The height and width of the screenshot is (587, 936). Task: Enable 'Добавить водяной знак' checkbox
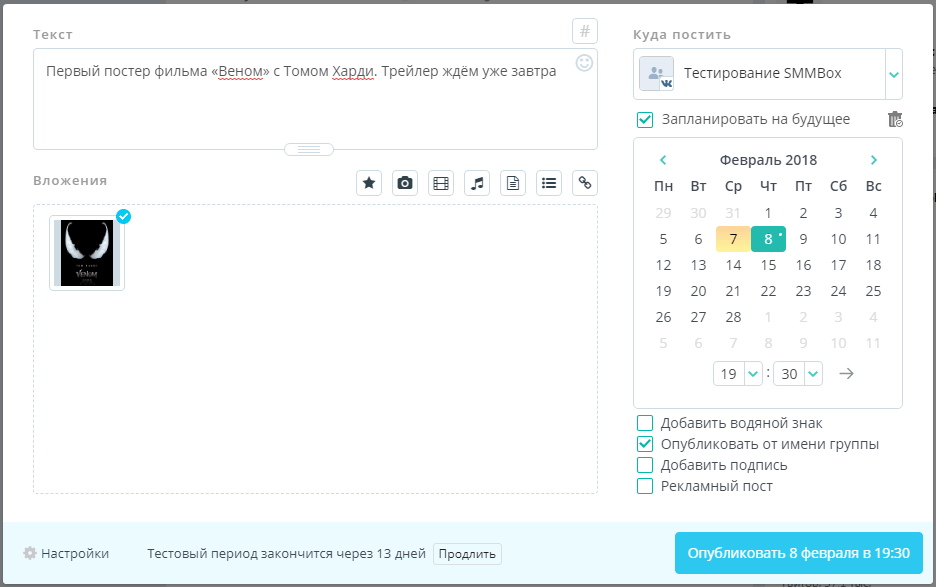pyautogui.click(x=646, y=423)
